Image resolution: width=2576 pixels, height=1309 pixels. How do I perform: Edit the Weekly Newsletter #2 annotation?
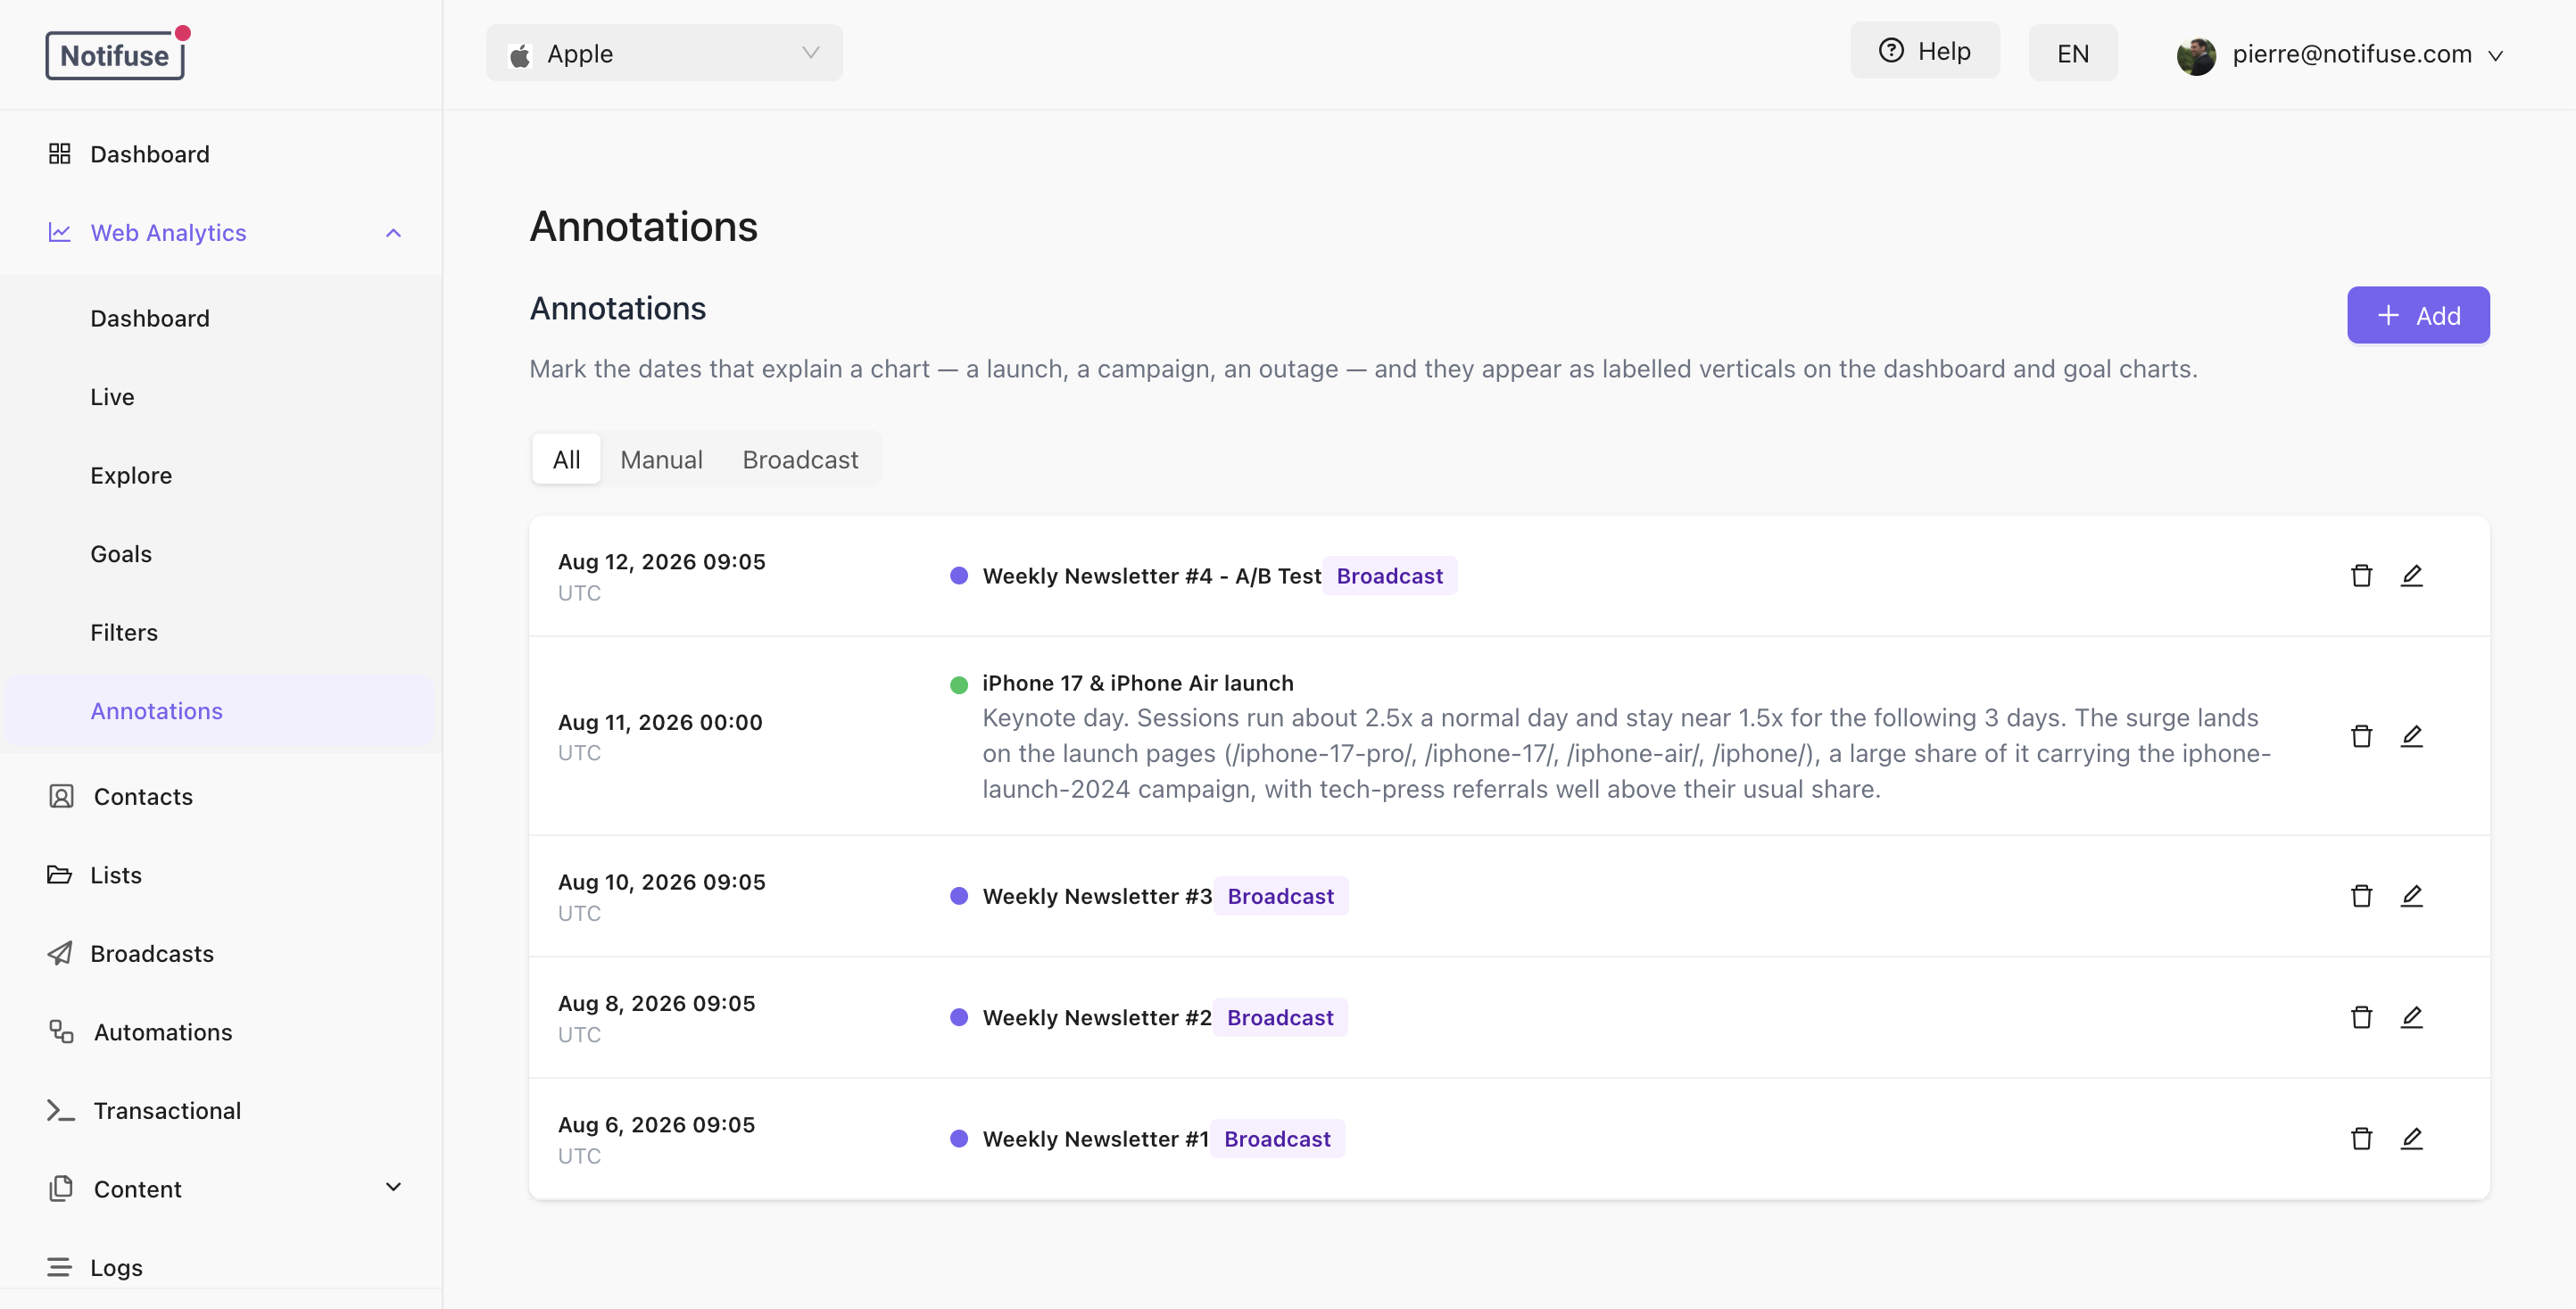coord(2411,1017)
